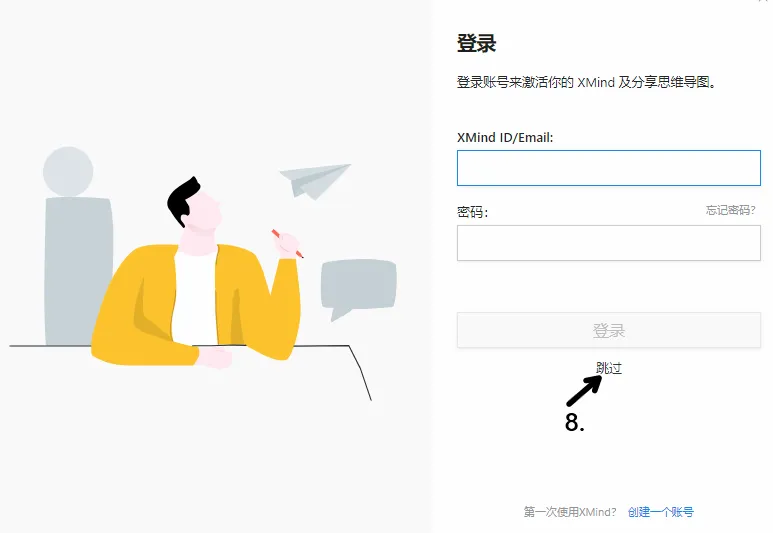
Task: Click the bold 登录 heading
Action: point(476,43)
